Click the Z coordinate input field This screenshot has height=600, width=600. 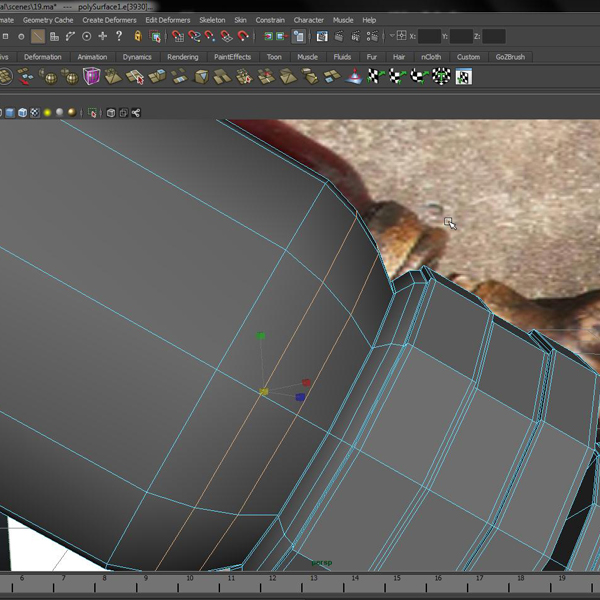[494, 36]
